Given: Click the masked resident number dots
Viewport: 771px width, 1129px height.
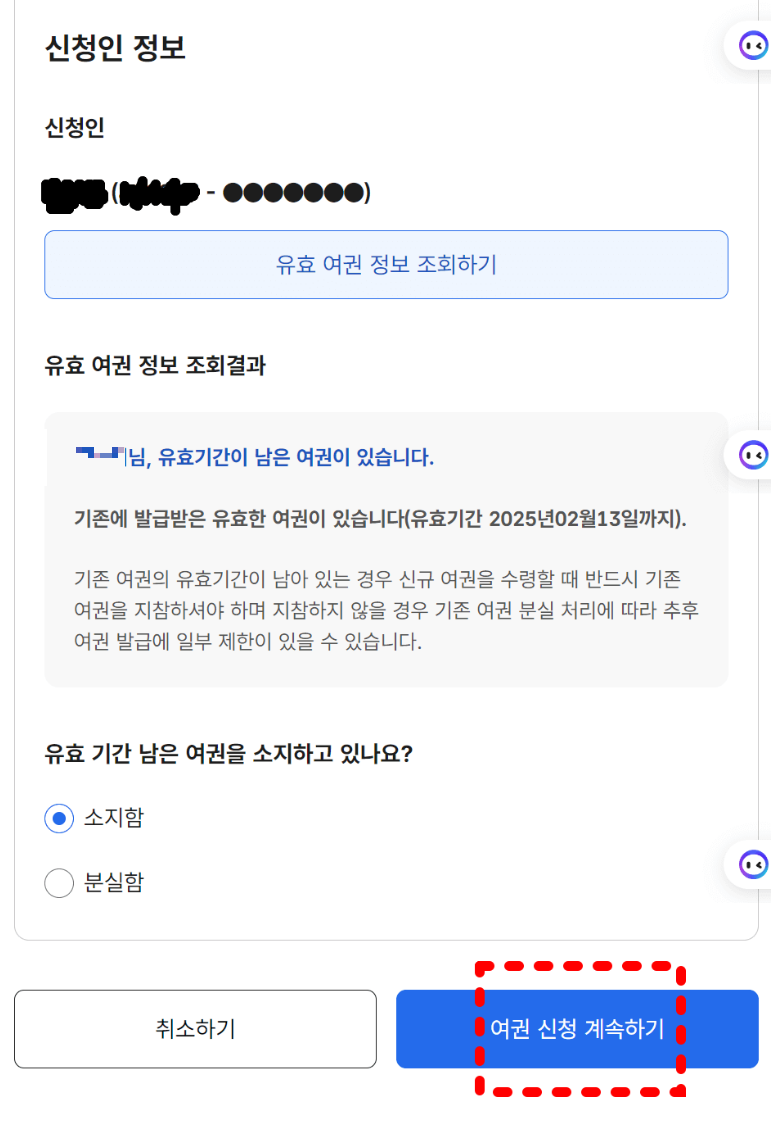Looking at the screenshot, I should (x=294, y=193).
